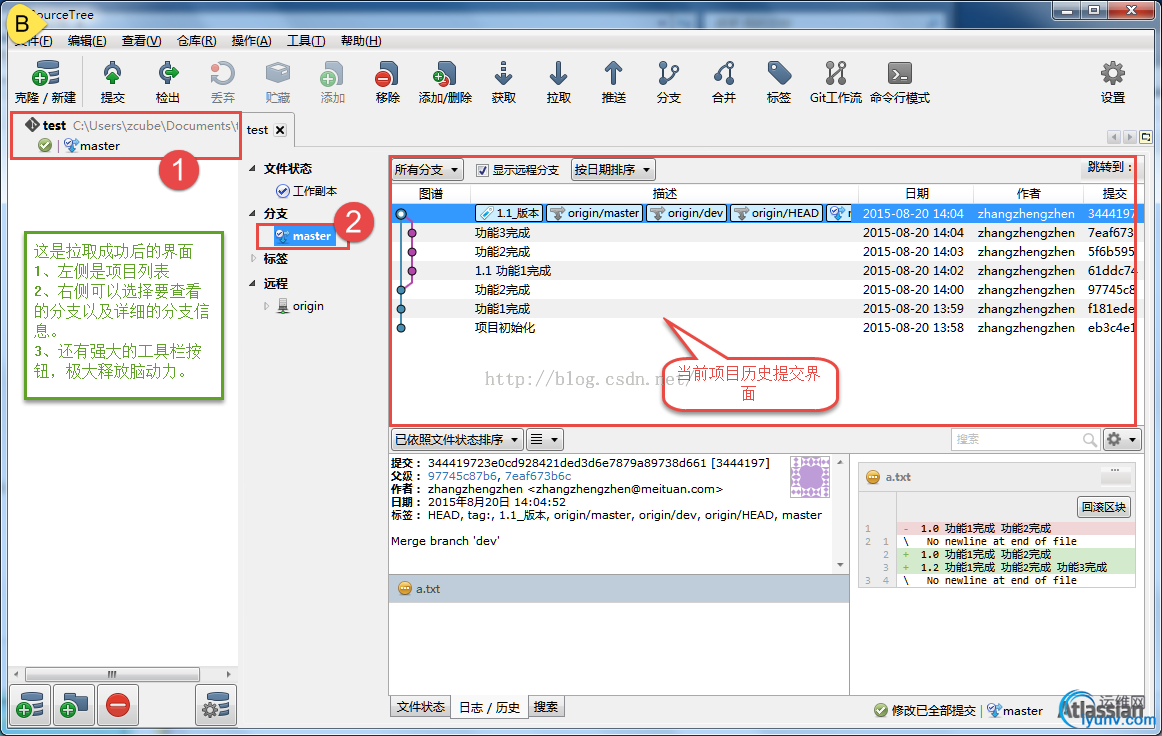The height and width of the screenshot is (736, 1162).
Task: Click the Reverse hunk (回滚区块) button
Action: point(1103,508)
